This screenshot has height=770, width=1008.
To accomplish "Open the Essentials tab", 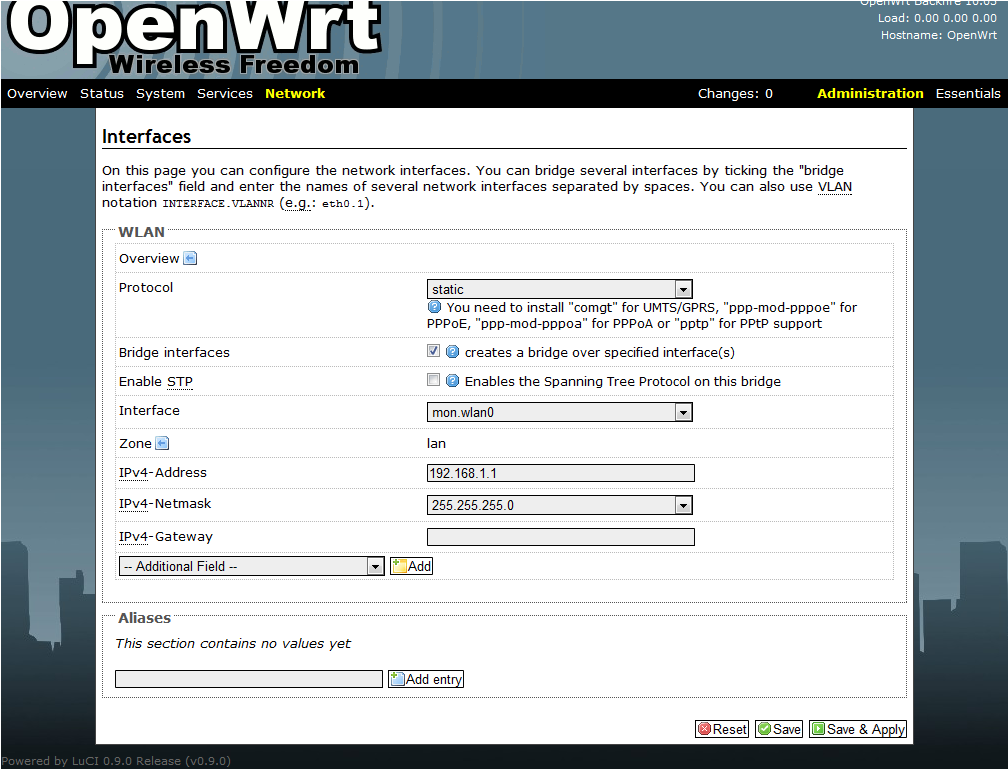I will coord(968,93).
